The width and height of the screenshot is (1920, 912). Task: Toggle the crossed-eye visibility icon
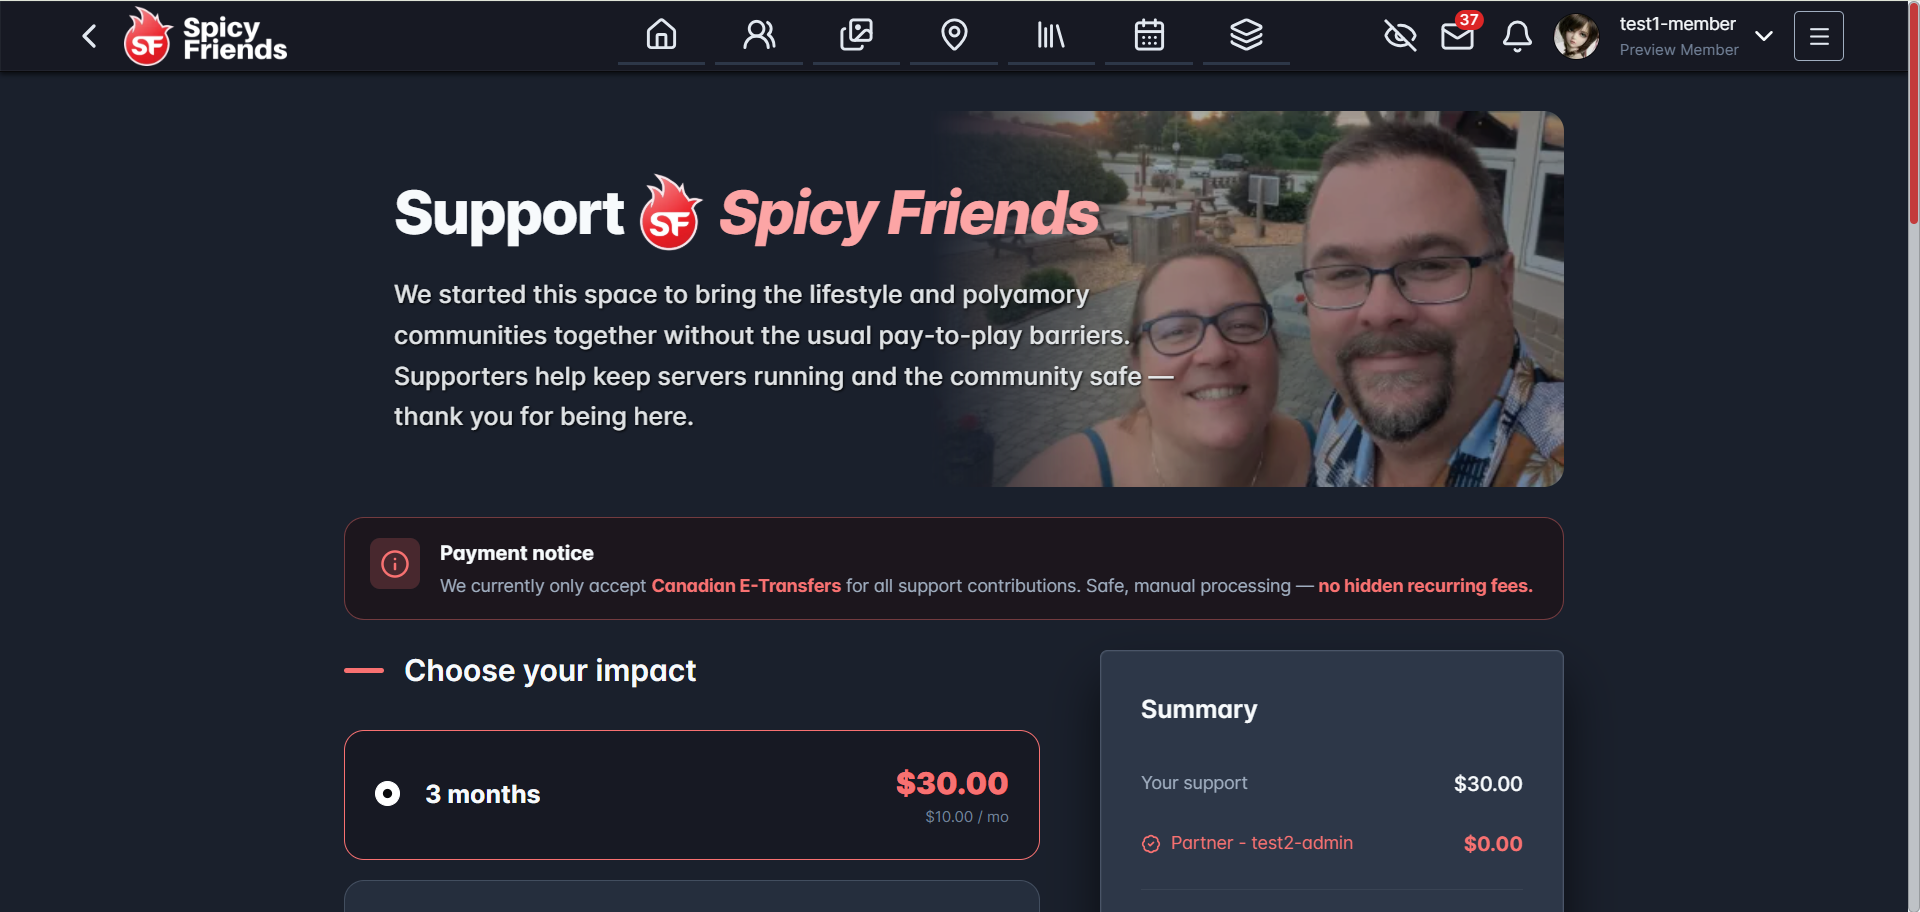(x=1400, y=36)
